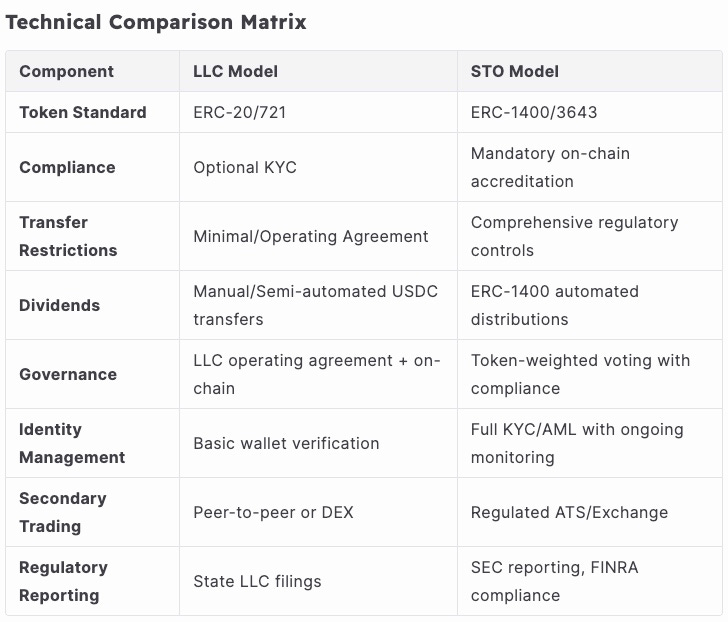
Task: Select the Compliance row label
Action: (67, 167)
